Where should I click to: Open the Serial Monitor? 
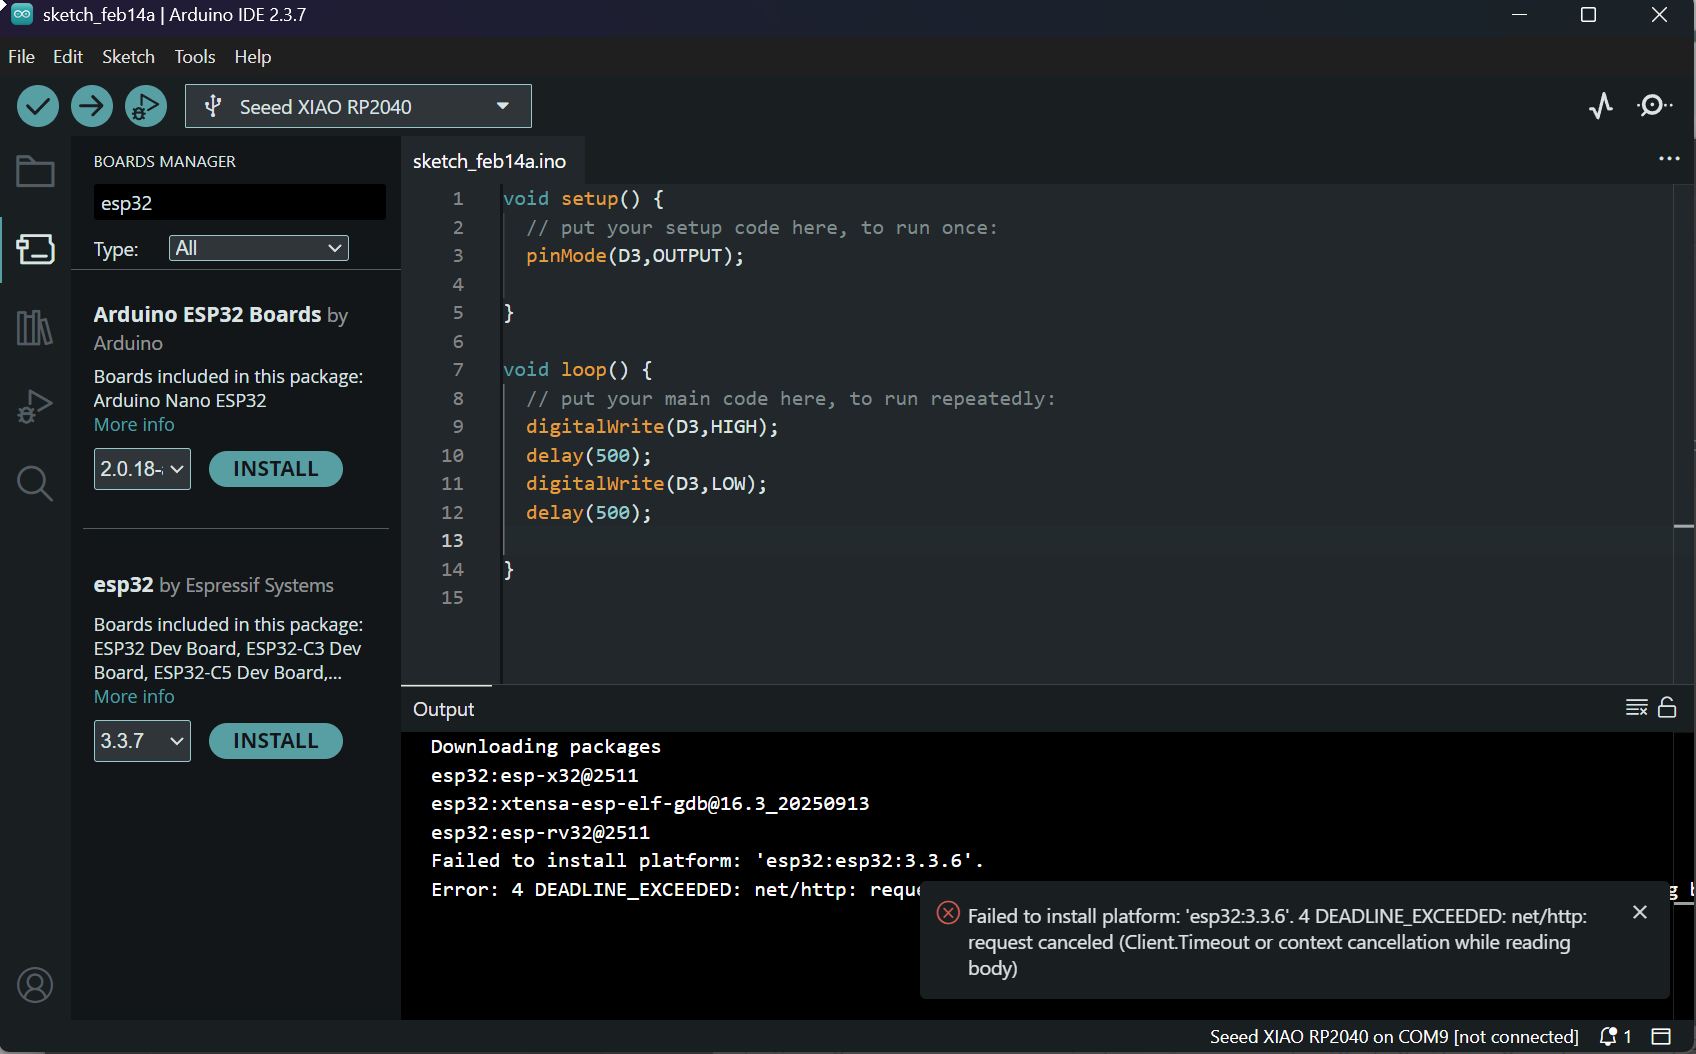[x=1654, y=106]
